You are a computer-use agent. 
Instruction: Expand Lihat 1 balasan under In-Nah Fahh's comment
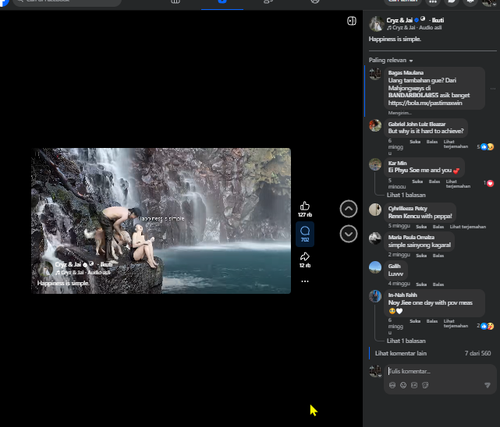(x=406, y=341)
